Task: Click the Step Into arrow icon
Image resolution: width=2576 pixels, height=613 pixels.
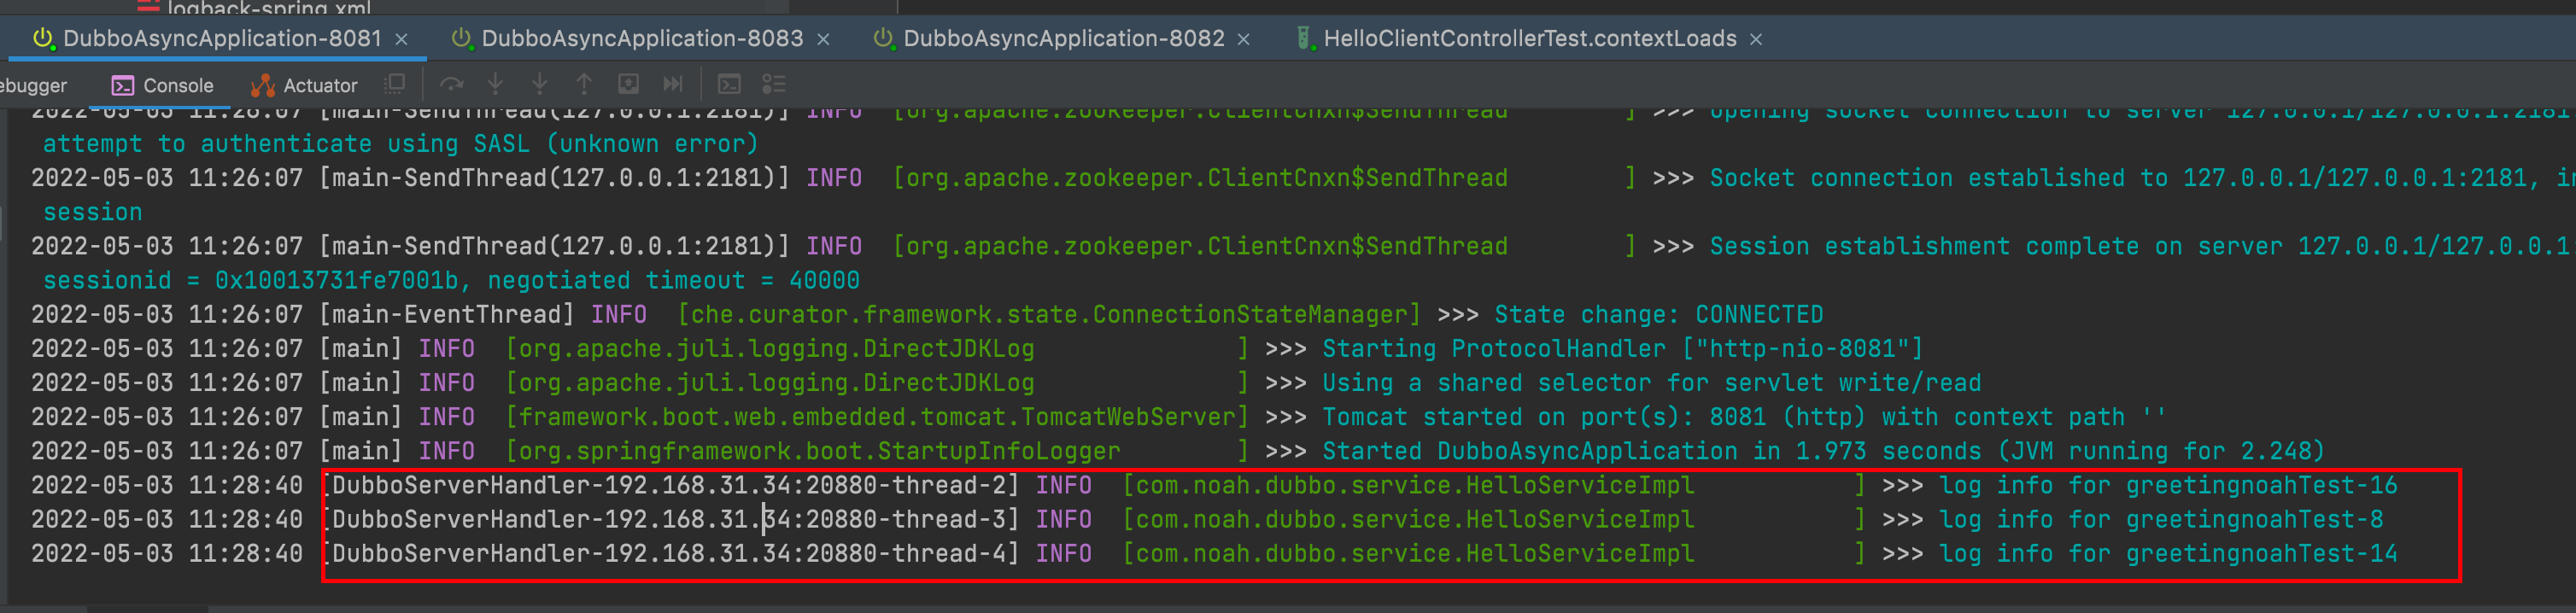Action: click(495, 84)
